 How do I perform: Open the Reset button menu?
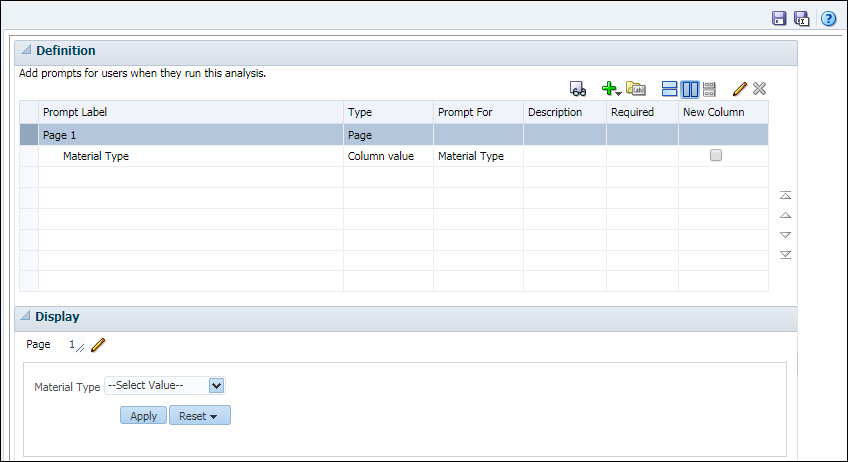click(200, 415)
